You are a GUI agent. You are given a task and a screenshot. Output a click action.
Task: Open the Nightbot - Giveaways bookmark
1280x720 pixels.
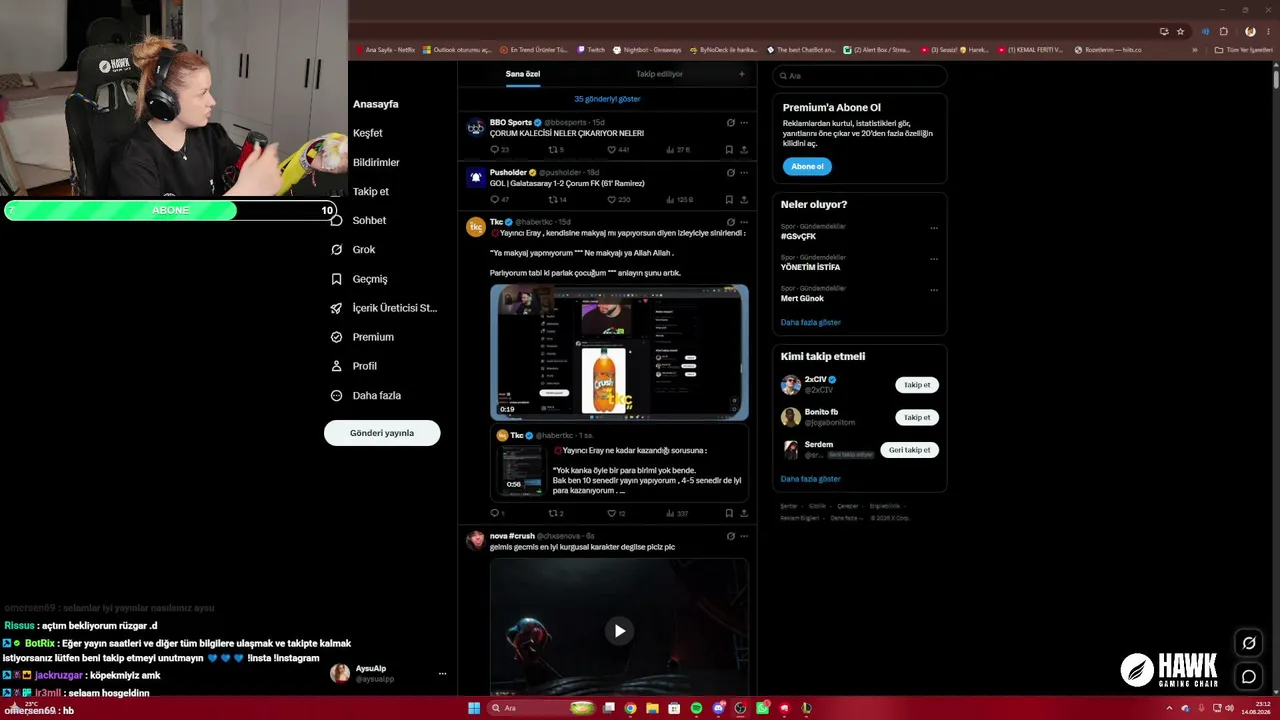(647, 49)
